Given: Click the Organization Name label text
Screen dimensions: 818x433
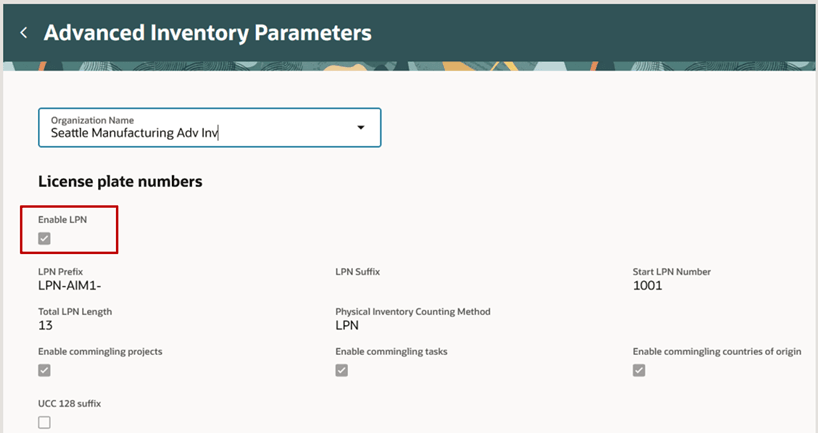Looking at the screenshot, I should point(92,120).
